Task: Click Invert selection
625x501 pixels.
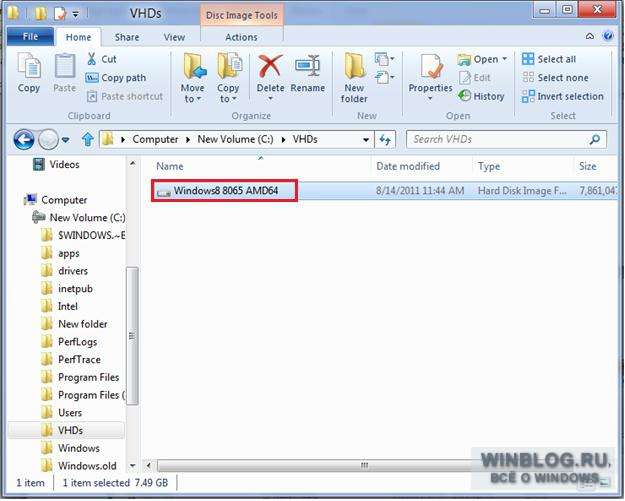Action: click(562, 96)
